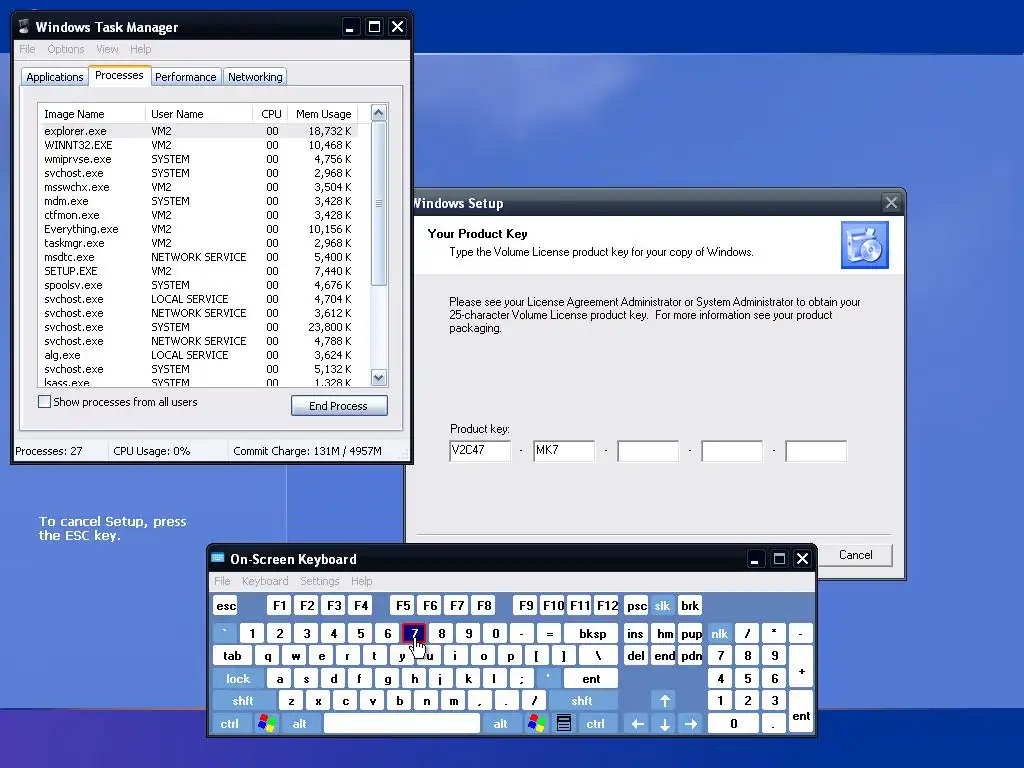Click the numpad 0 key

click(733, 723)
